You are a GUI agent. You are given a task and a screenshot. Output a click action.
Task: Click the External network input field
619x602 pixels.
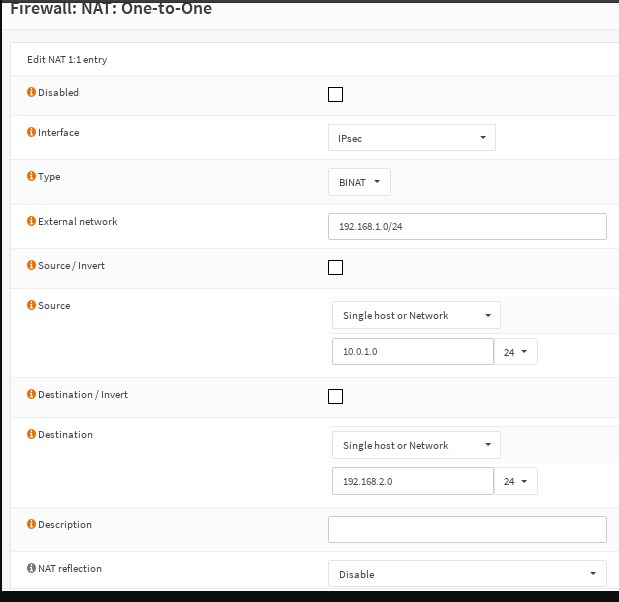[467, 227]
